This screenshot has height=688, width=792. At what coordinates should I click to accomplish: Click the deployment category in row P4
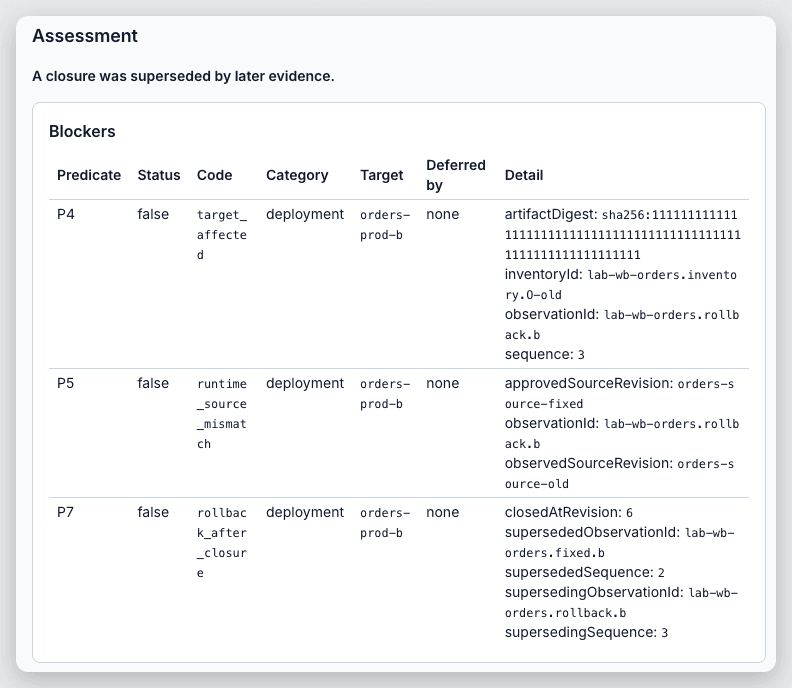[305, 214]
